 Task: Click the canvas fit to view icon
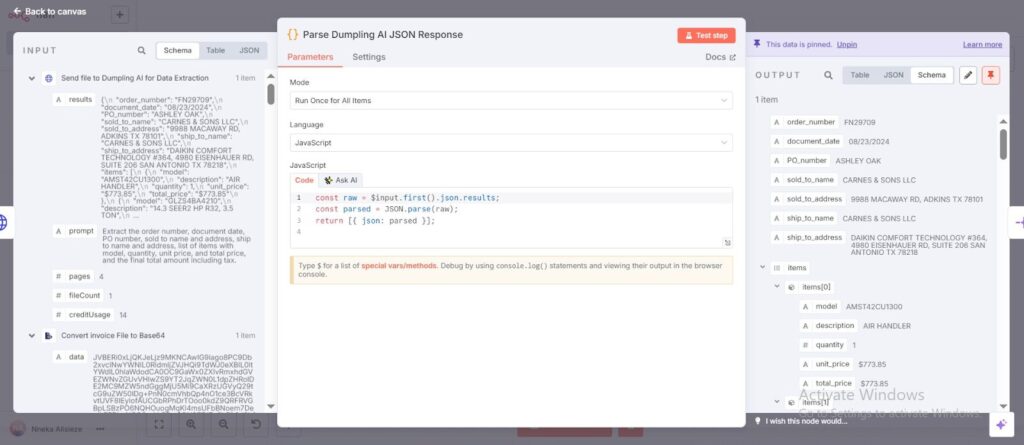[159, 425]
